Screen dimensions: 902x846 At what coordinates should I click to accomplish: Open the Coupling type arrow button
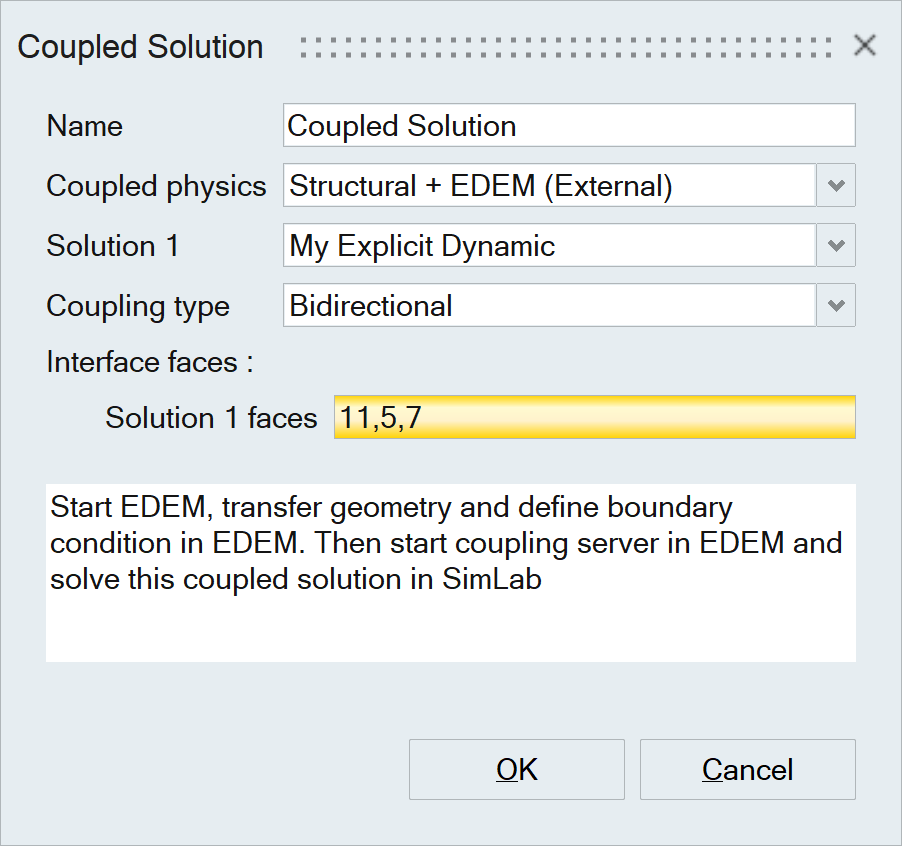pos(837,306)
